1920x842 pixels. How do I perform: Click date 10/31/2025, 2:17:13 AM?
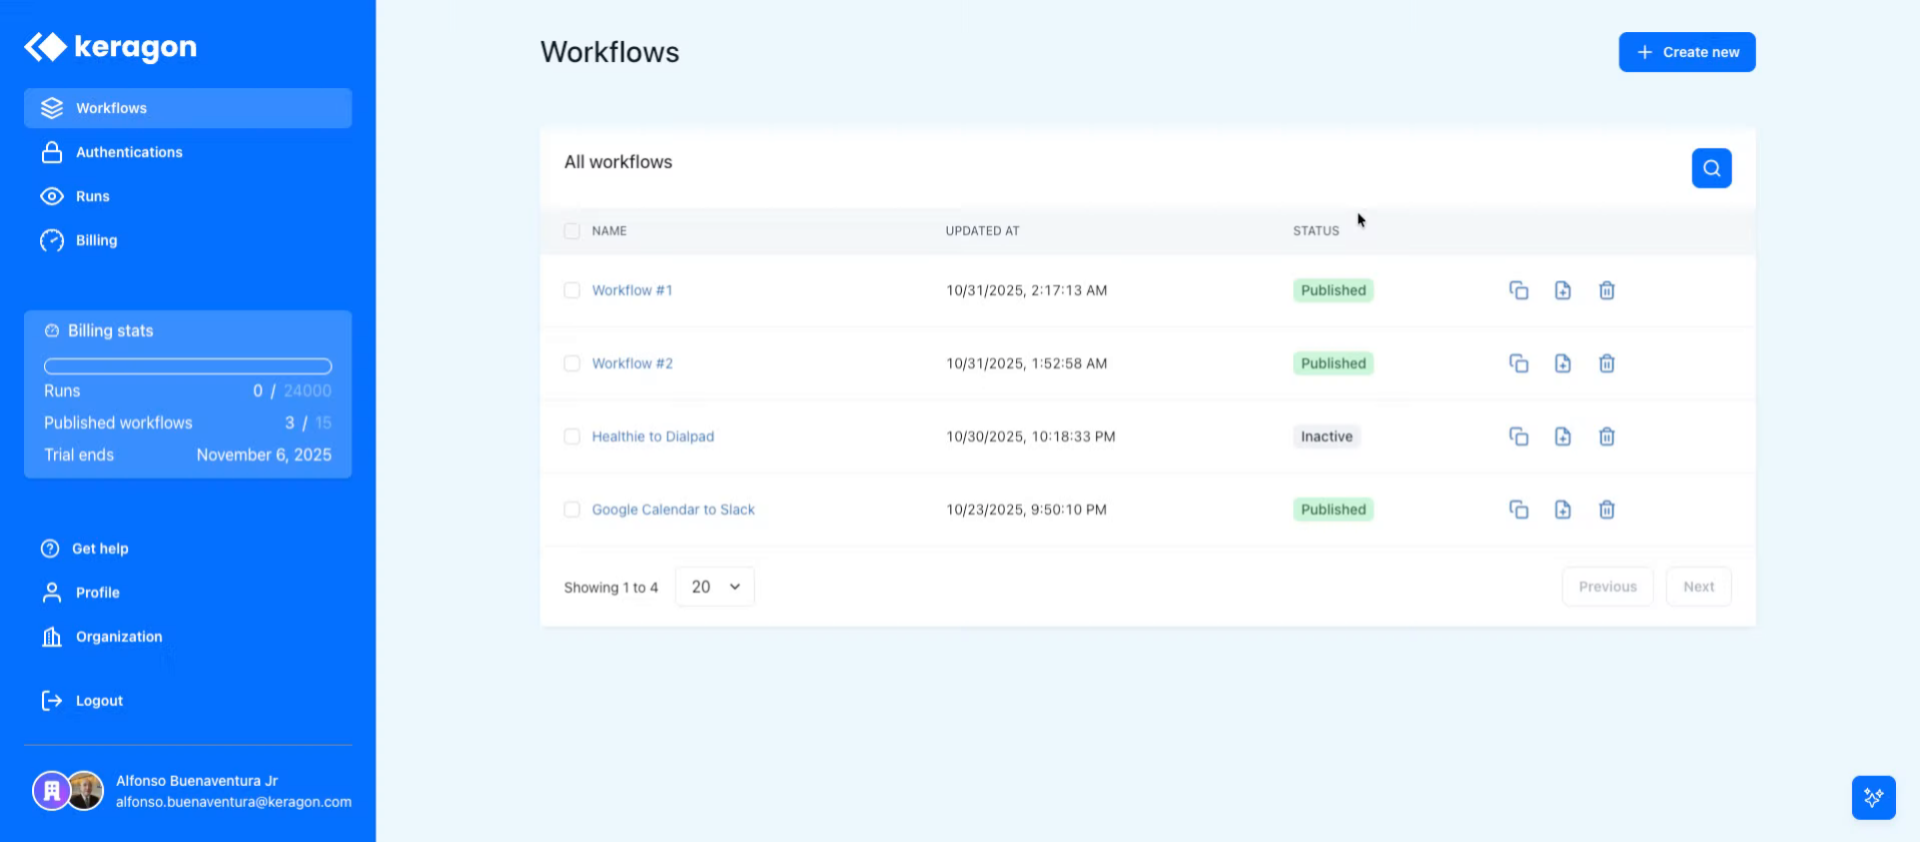point(1026,290)
